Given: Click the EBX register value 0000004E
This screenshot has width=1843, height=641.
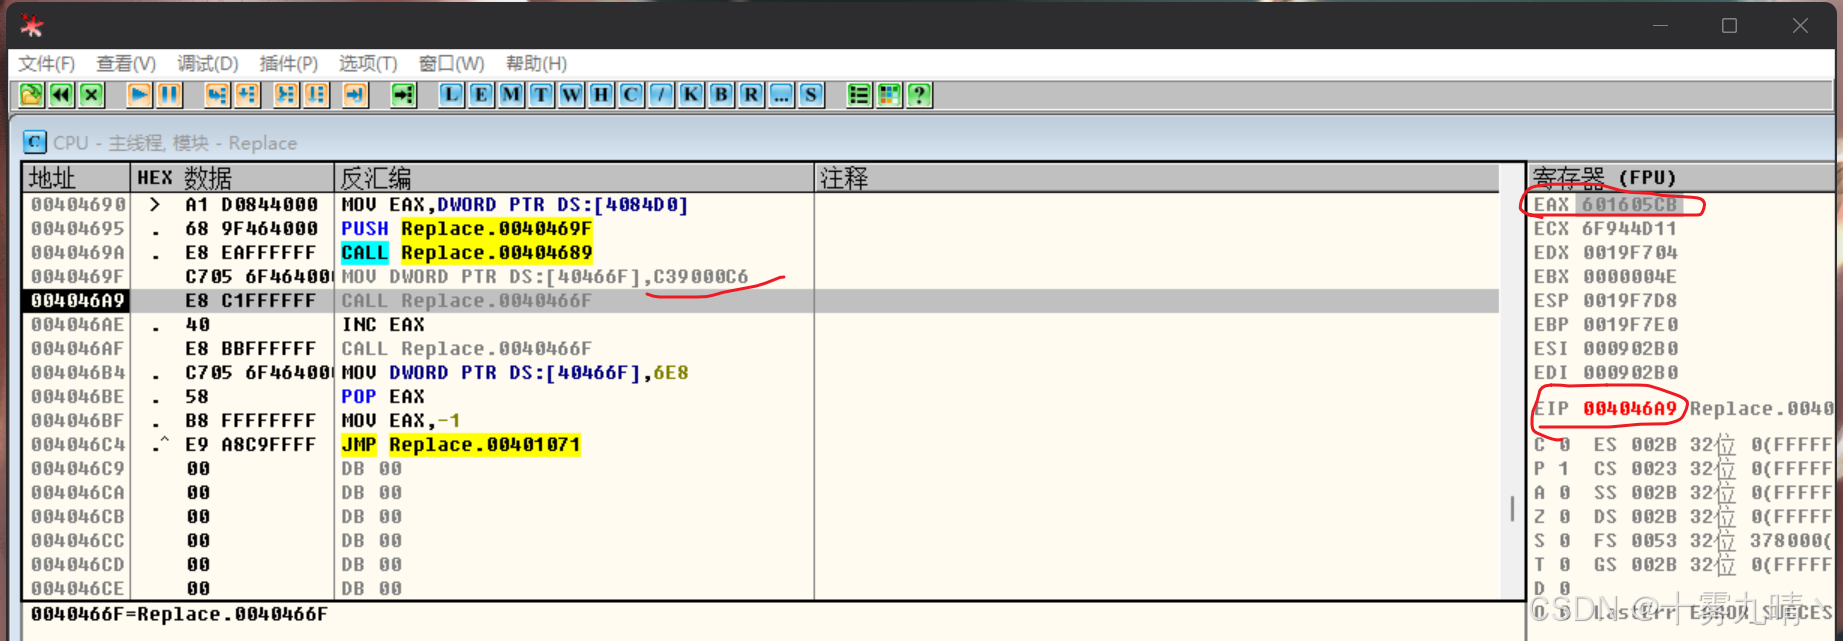Looking at the screenshot, I should 1630,276.
